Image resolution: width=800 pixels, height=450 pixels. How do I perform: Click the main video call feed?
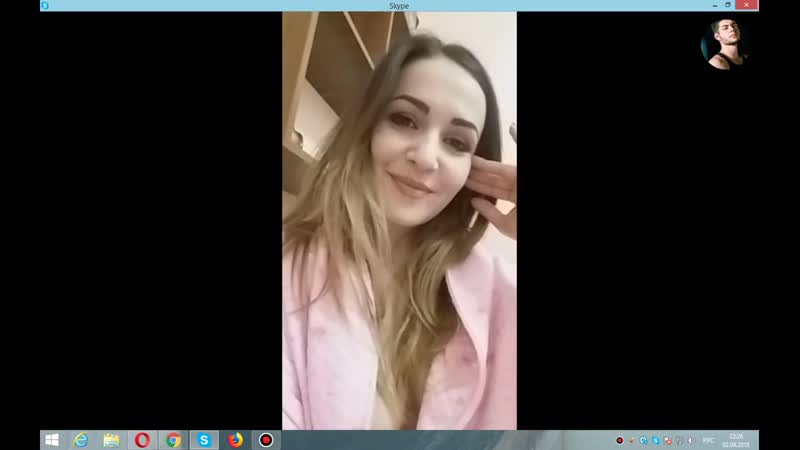(399, 220)
